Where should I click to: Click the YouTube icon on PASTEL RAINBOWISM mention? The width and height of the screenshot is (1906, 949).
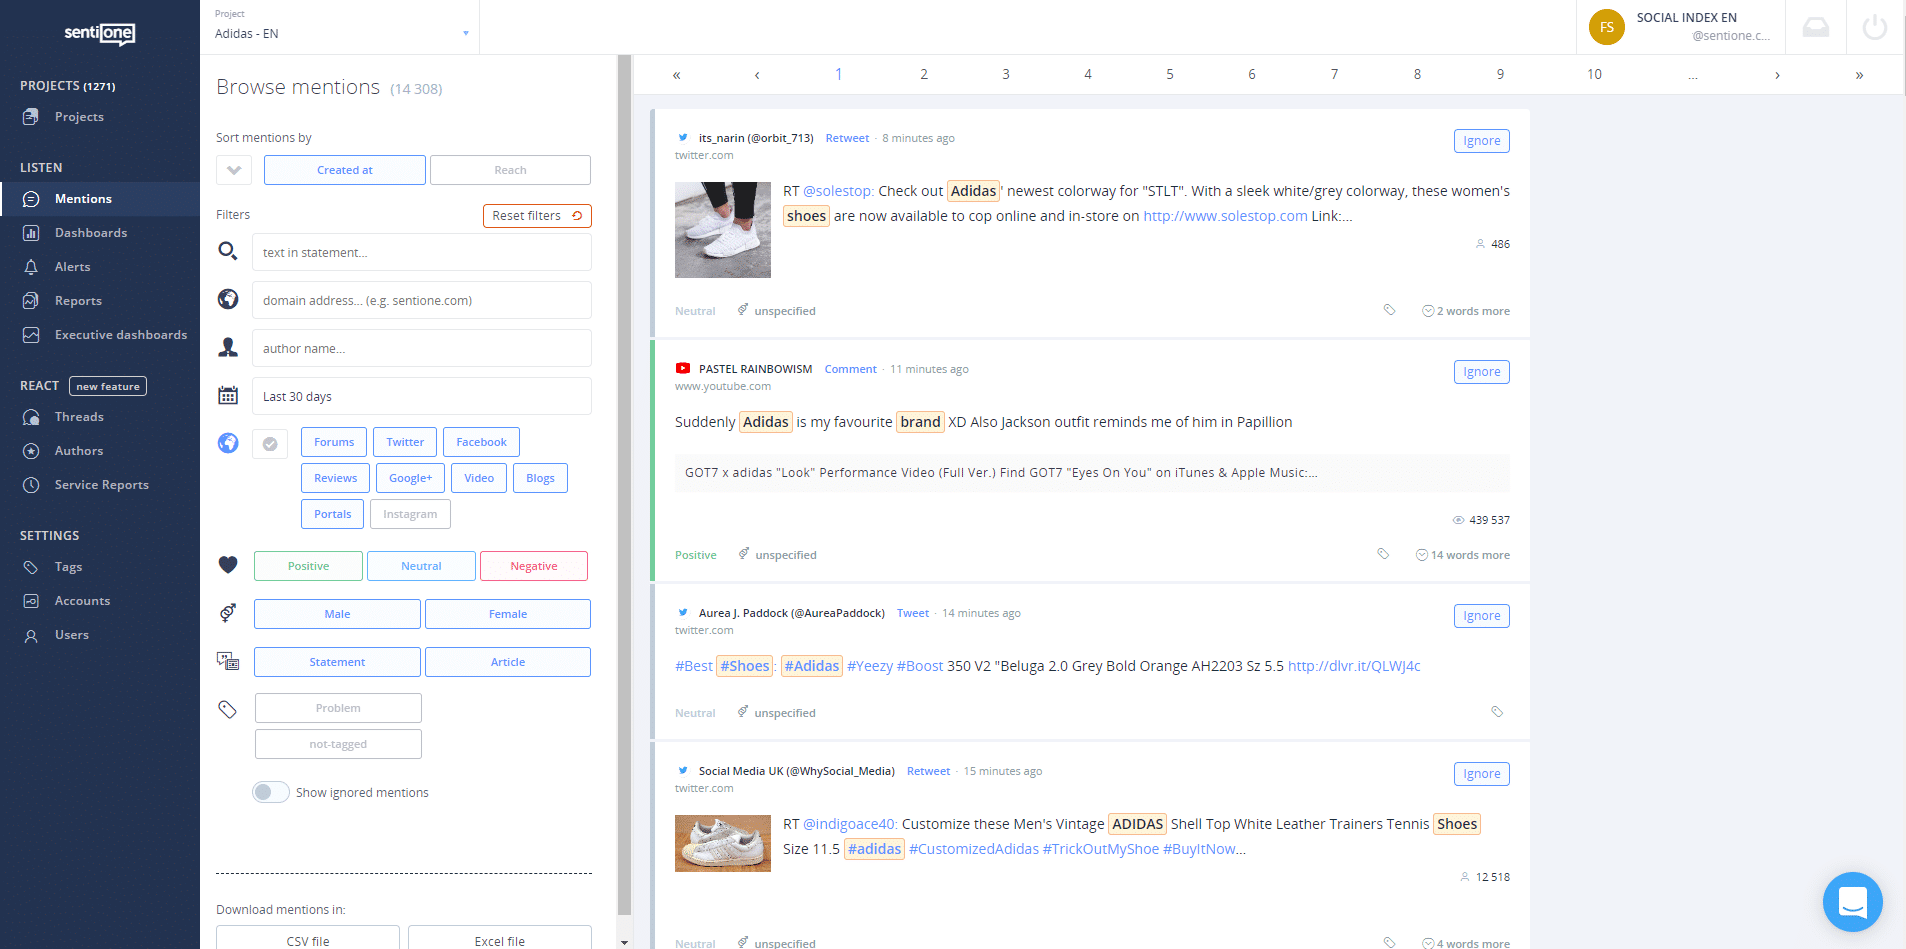click(683, 369)
